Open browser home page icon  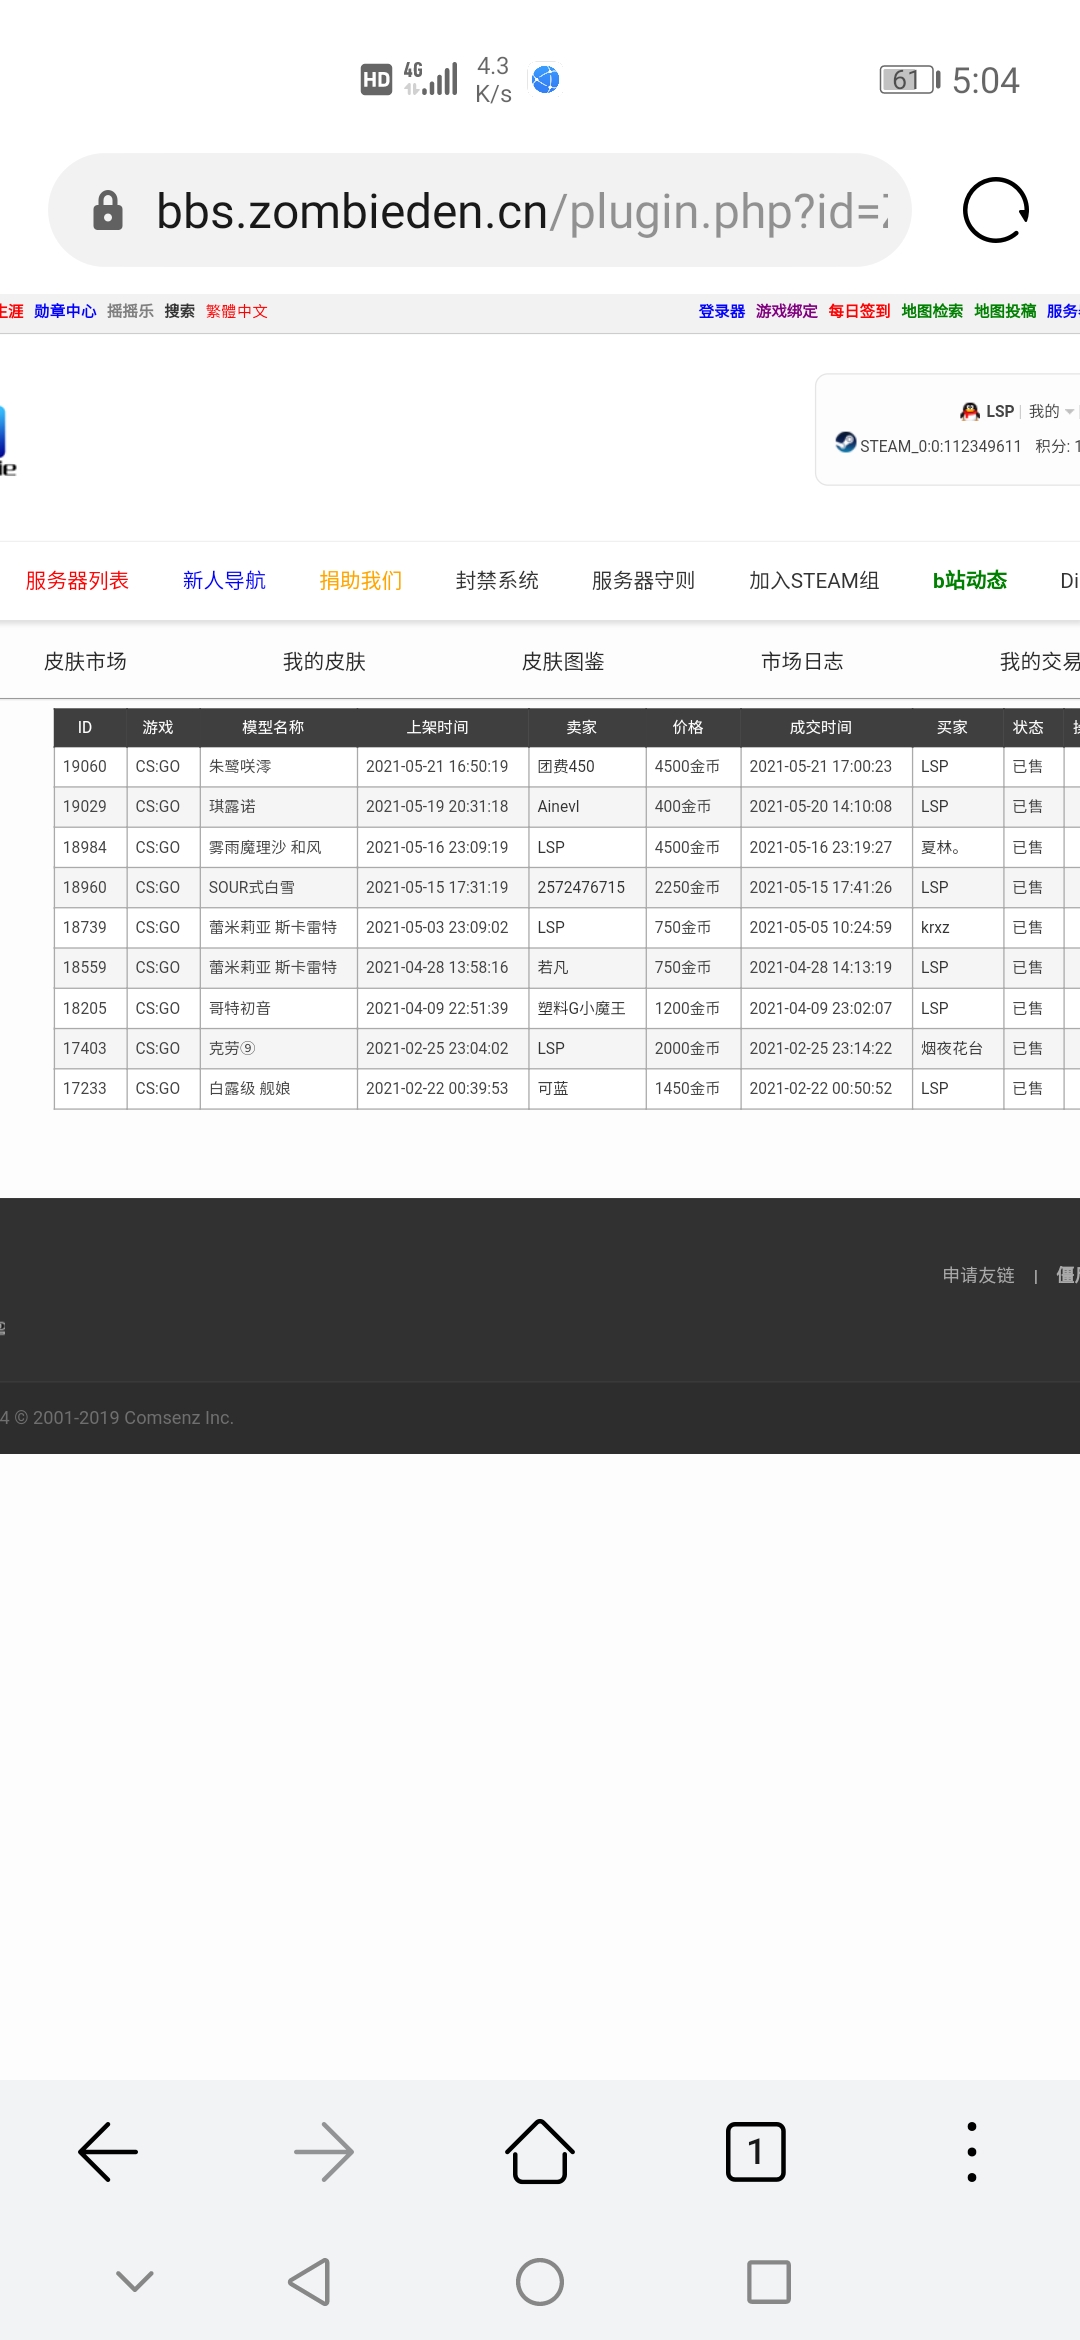540,2151
